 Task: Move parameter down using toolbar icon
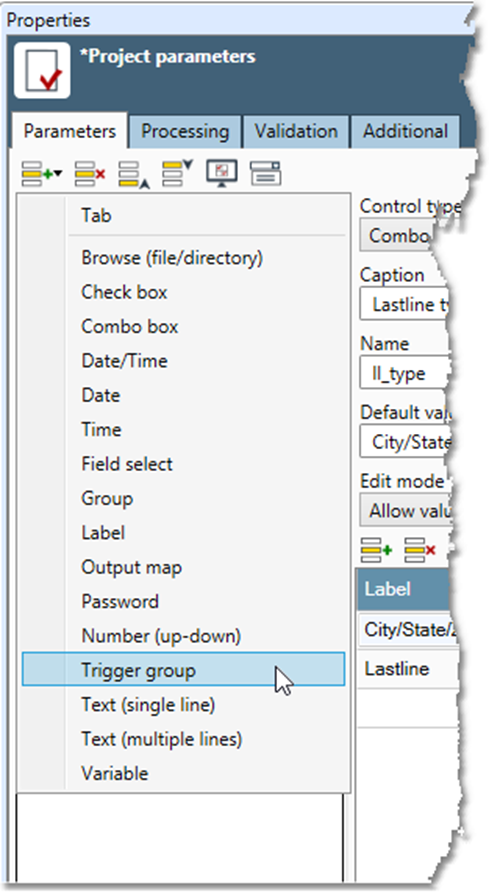tap(177, 173)
